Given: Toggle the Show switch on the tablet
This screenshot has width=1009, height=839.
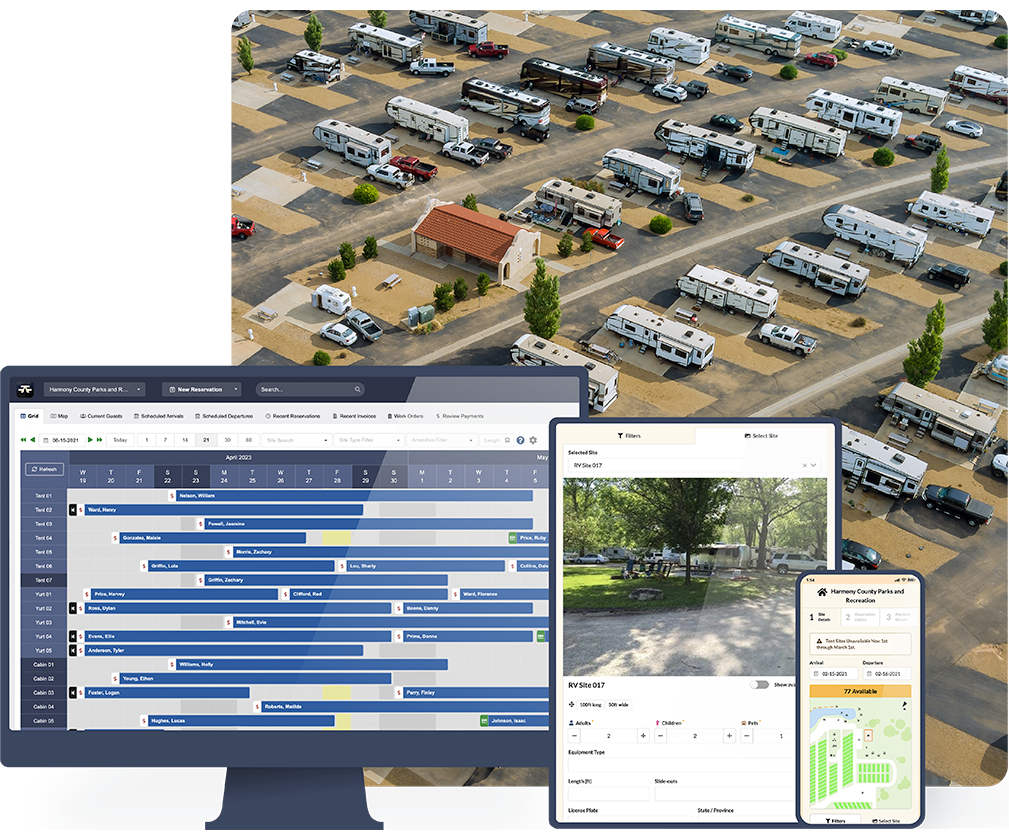Looking at the screenshot, I should [x=759, y=685].
